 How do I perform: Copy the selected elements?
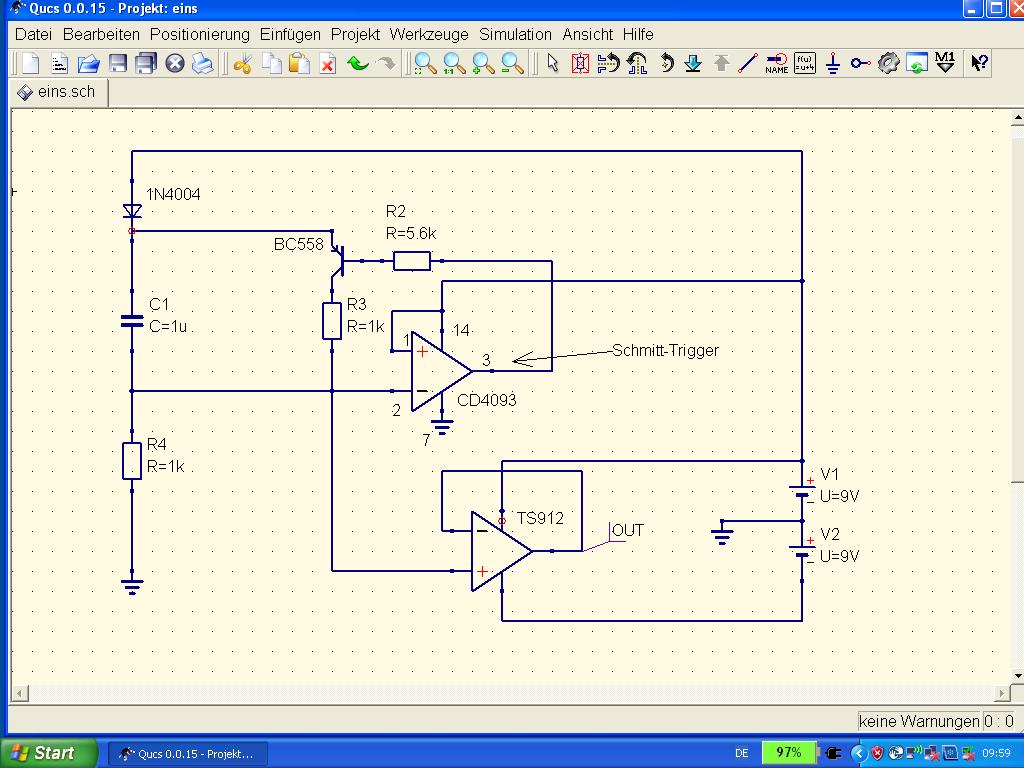pos(271,63)
